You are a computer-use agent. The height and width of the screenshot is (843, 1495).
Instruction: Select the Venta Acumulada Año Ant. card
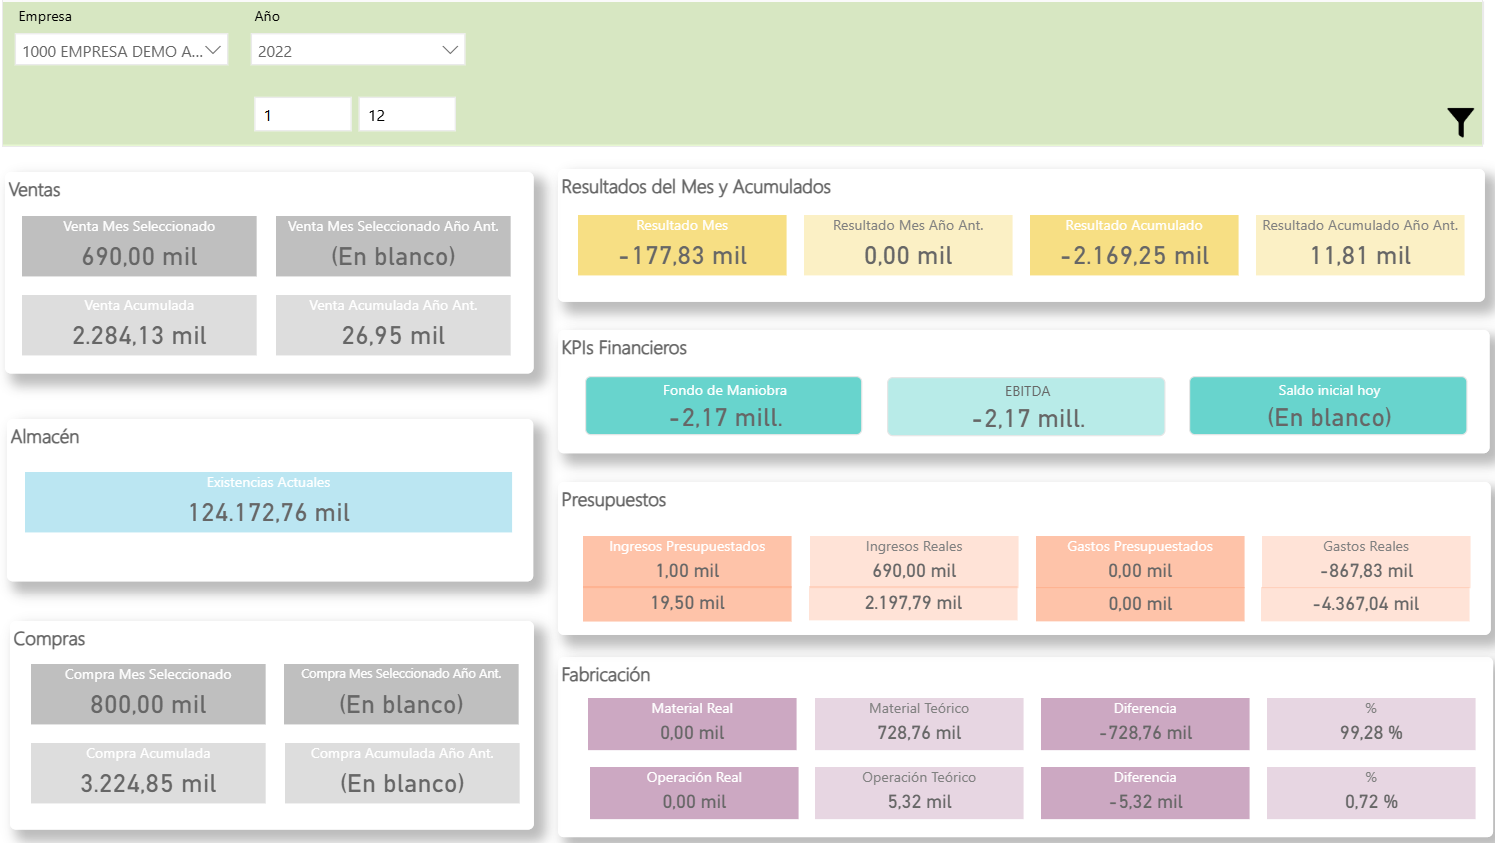(393, 325)
